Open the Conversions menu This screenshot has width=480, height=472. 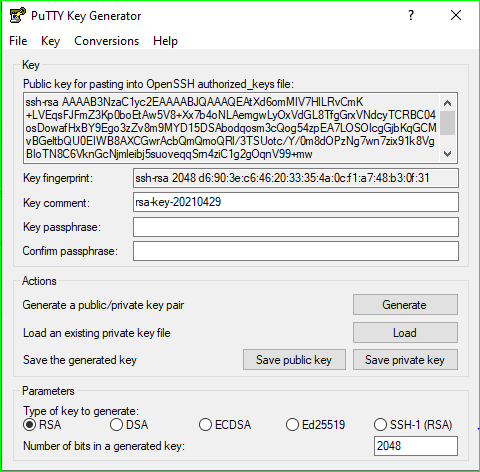(x=106, y=41)
